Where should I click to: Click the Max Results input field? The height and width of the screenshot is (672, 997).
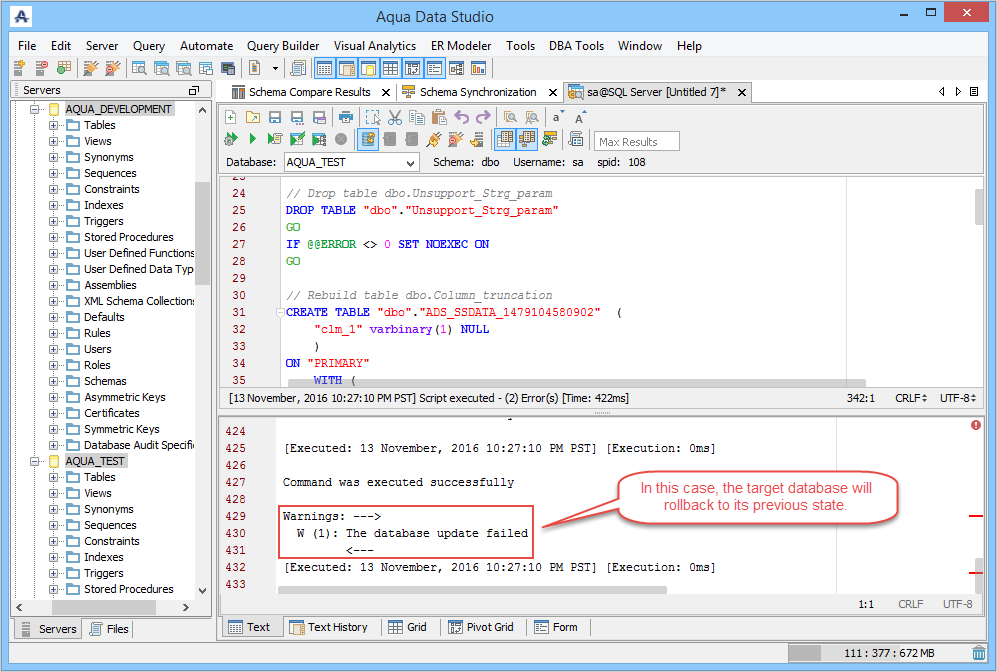click(x=637, y=141)
